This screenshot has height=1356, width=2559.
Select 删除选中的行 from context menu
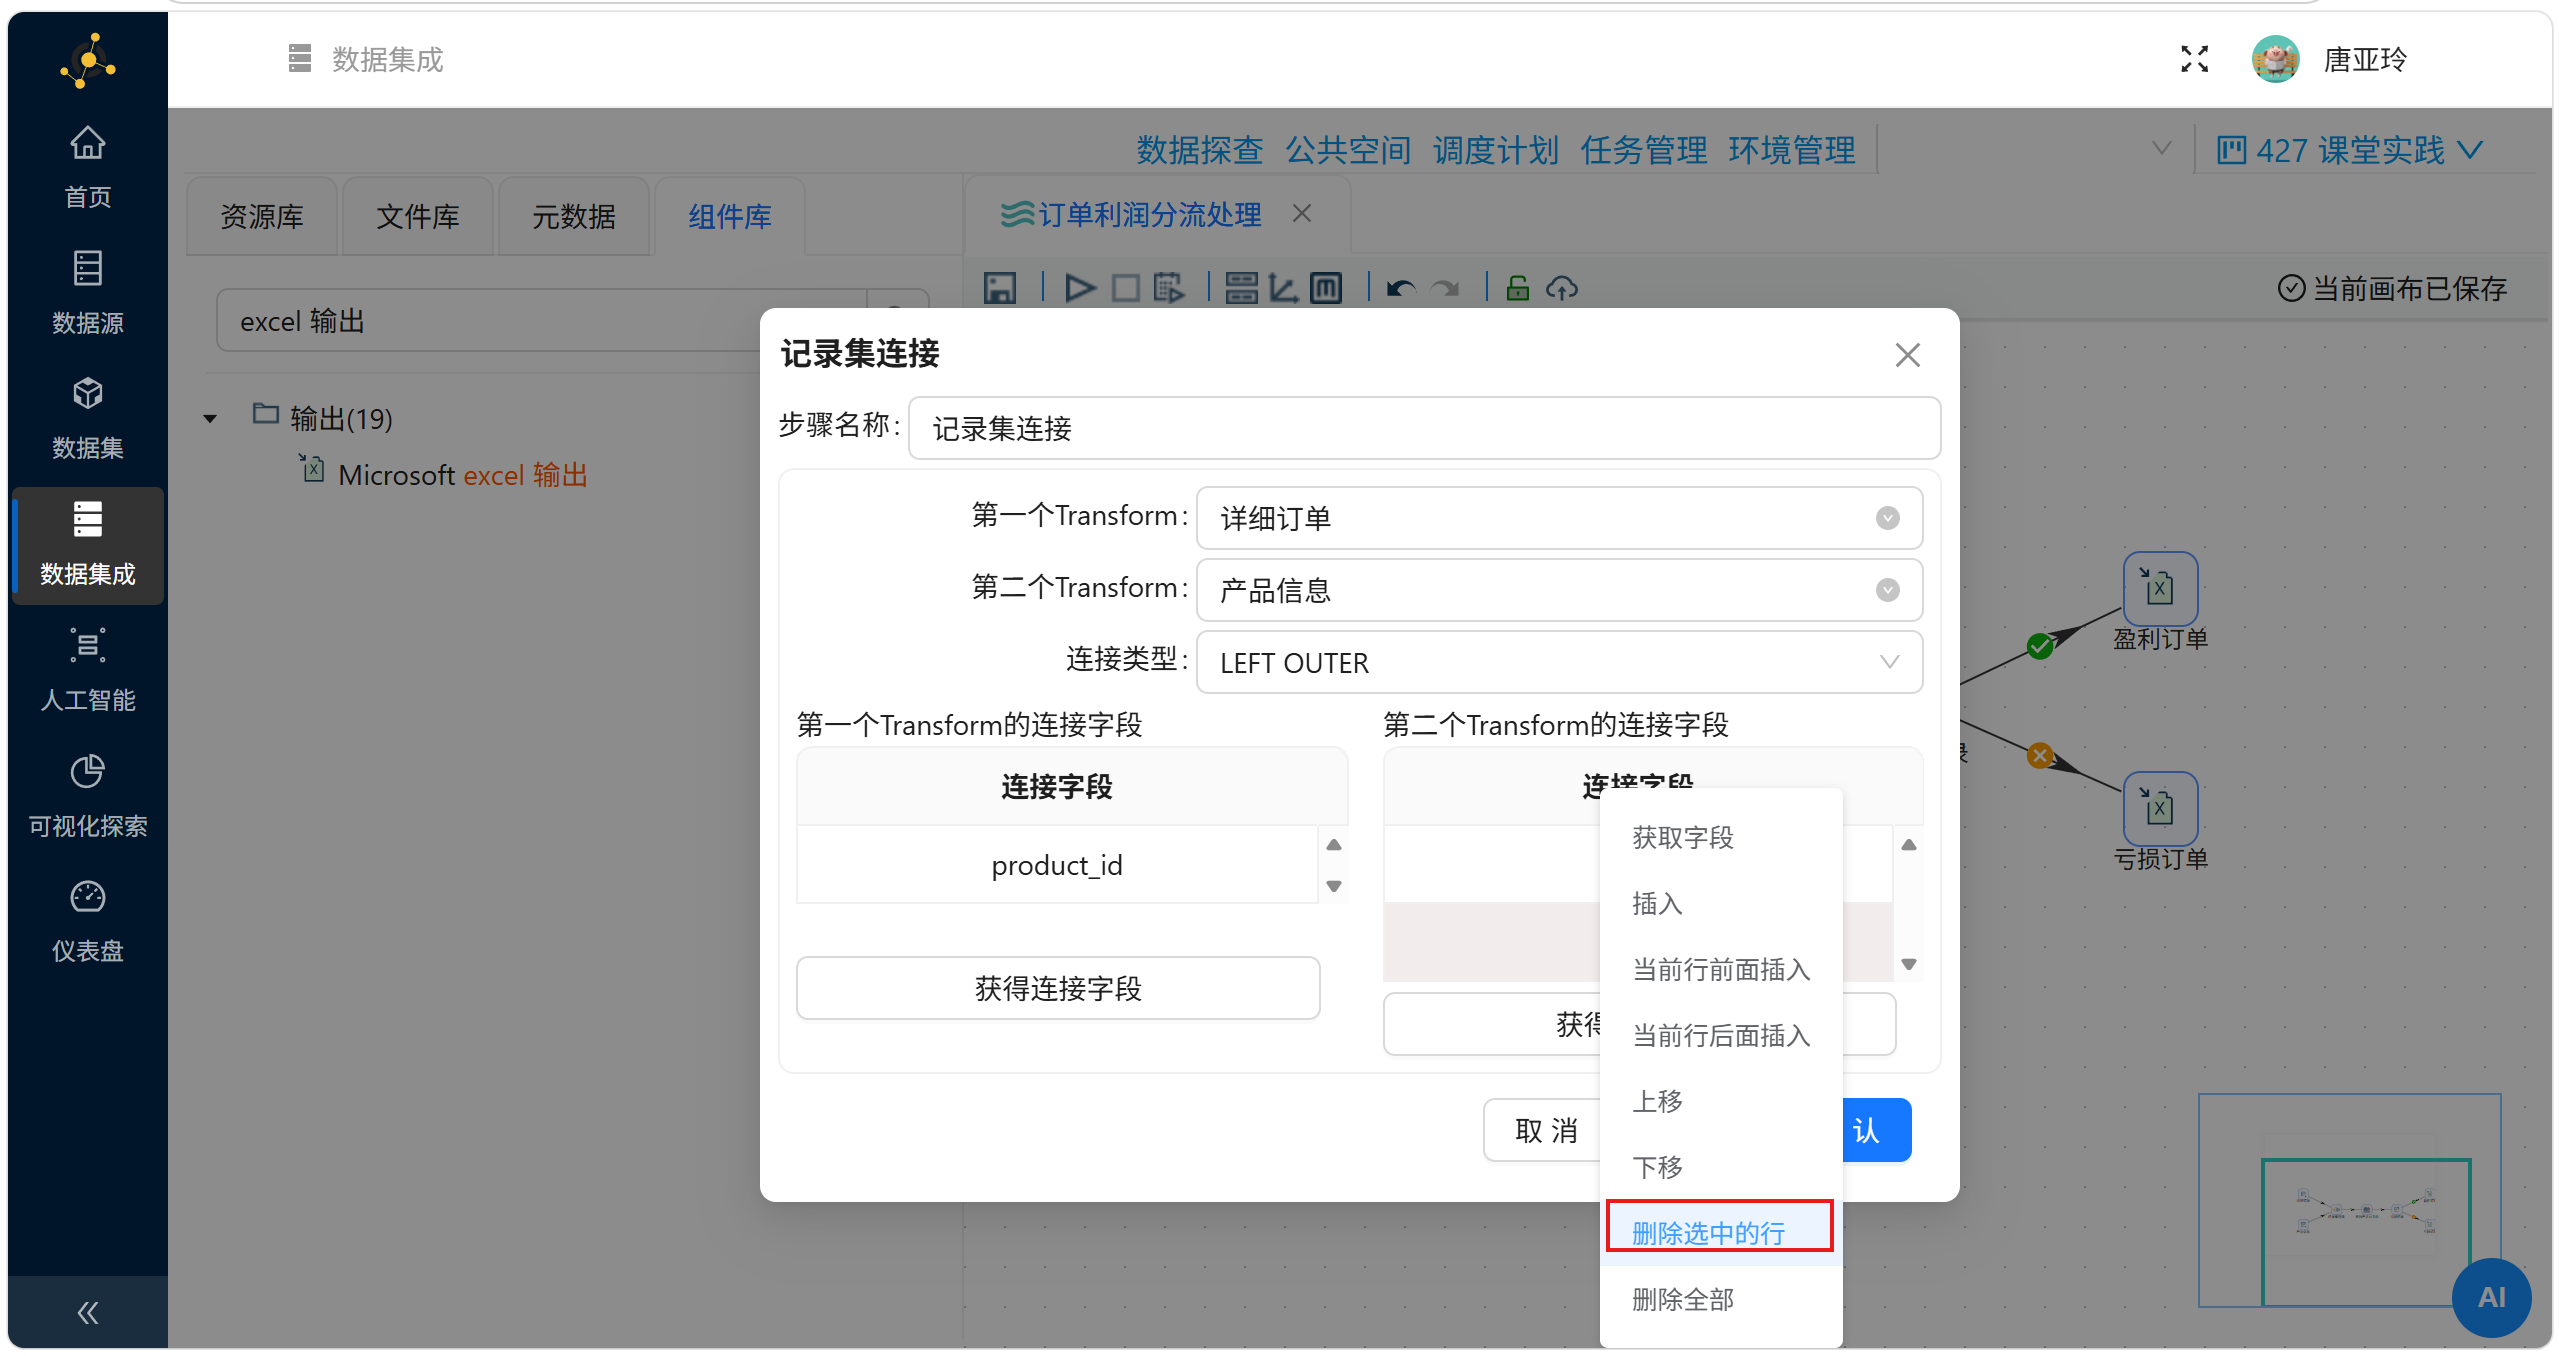point(1708,1232)
